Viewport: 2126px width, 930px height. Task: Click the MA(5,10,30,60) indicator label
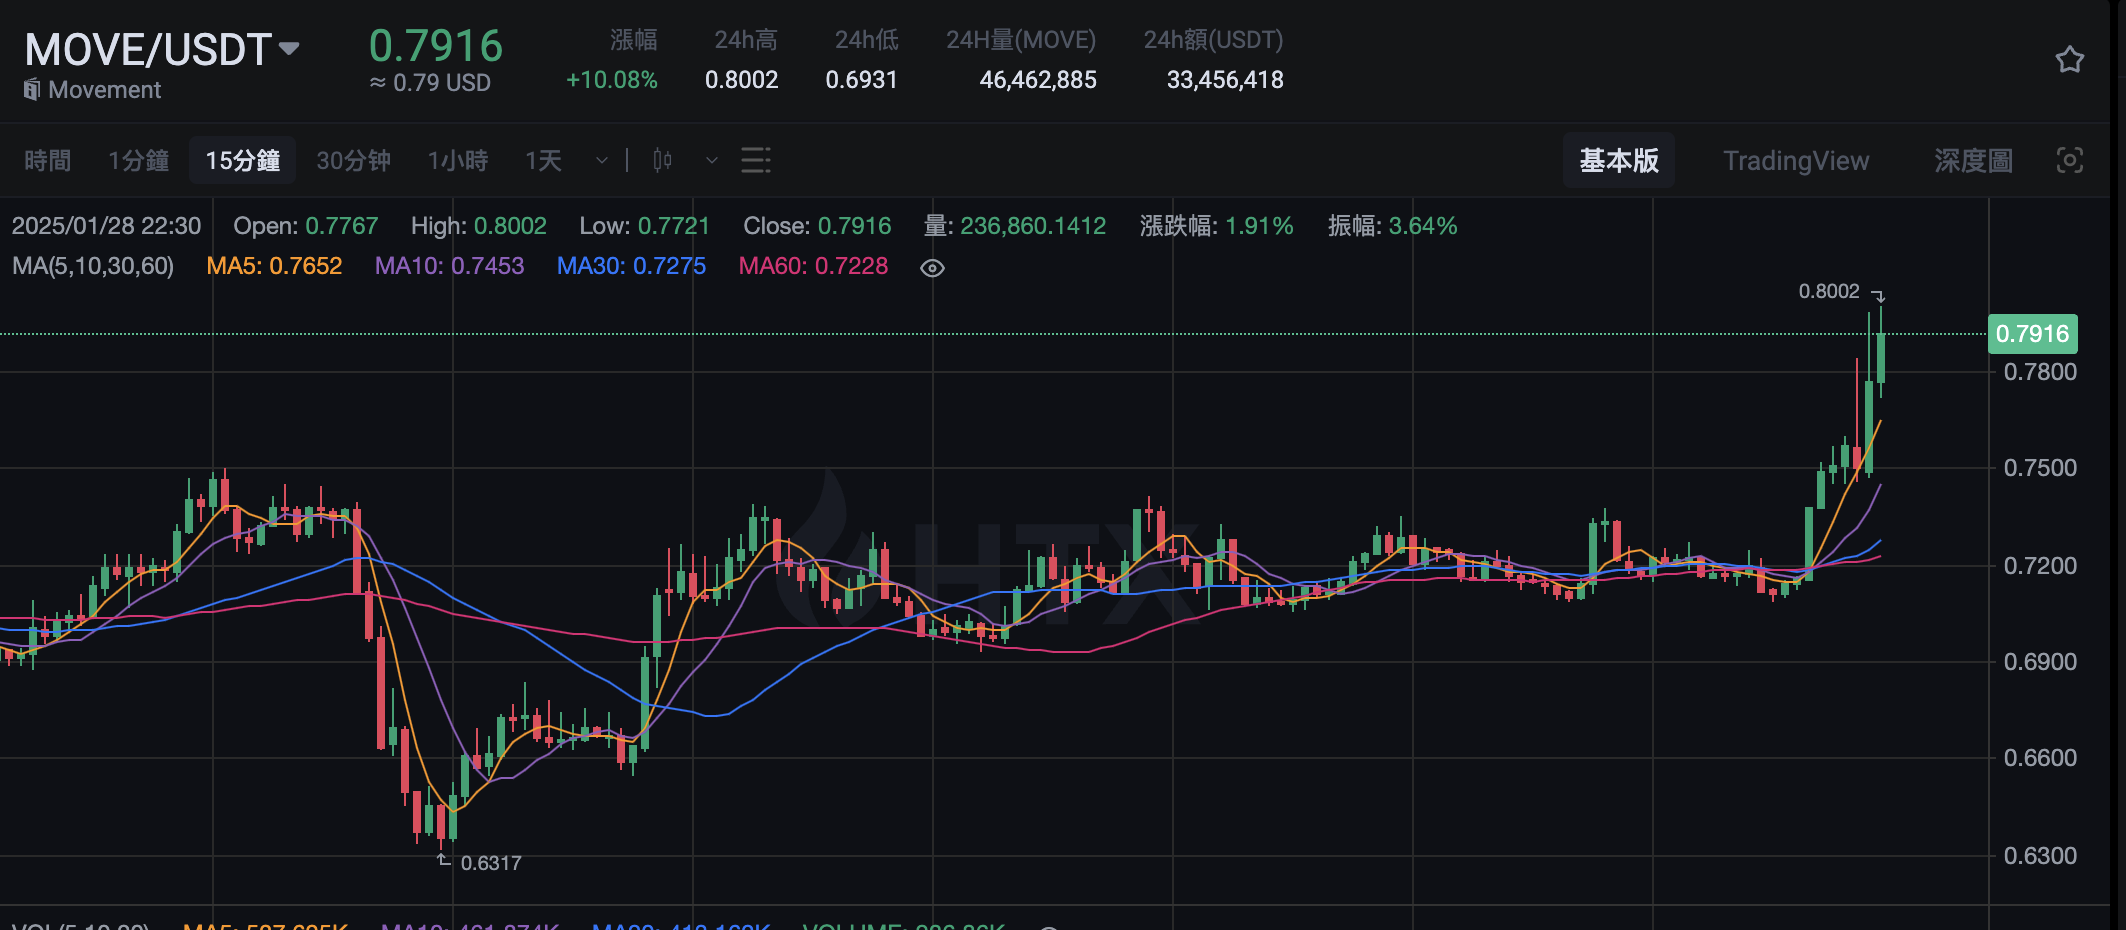pos(93,266)
